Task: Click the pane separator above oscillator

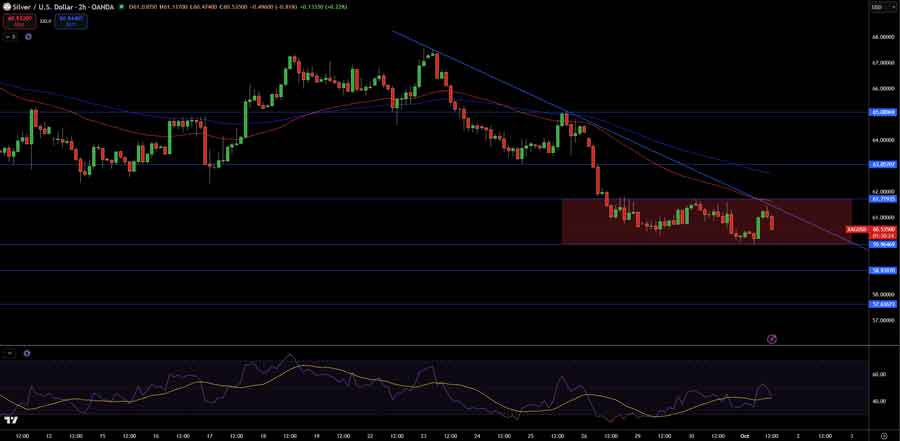Action: click(434, 346)
